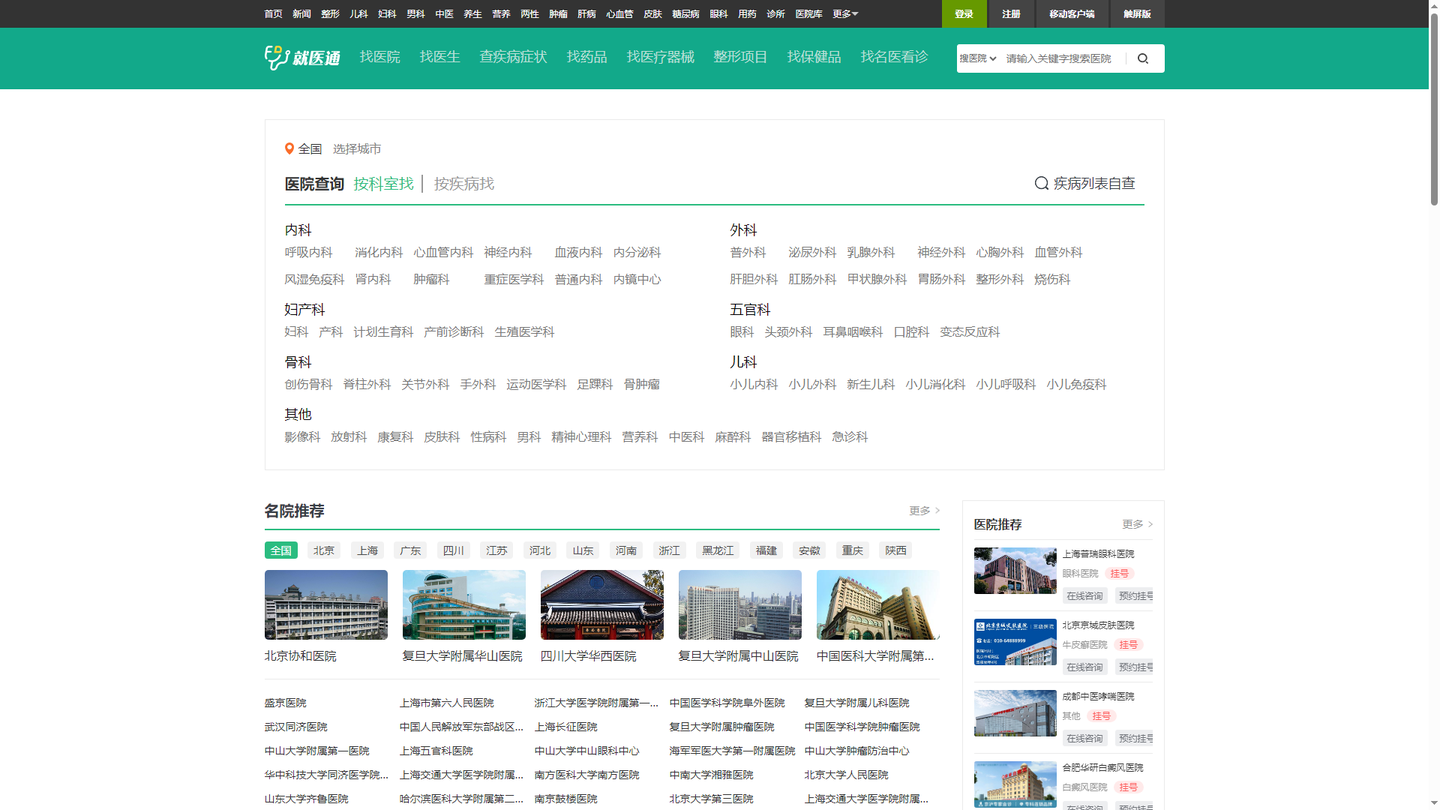The height and width of the screenshot is (810, 1440).
Task: Go to 首页 in top bar
Action: click(273, 14)
